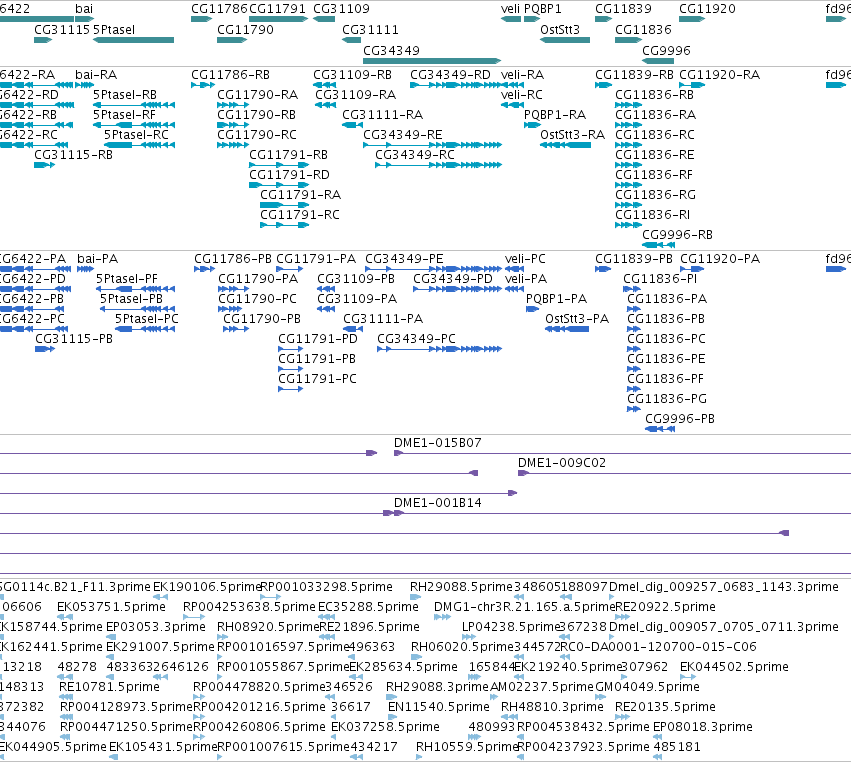
Task: Click transcript label "CG34349-RE"
Action: 403,135
